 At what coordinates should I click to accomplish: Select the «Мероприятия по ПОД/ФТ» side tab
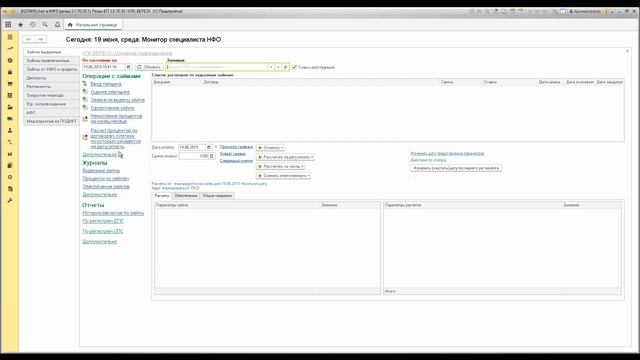click(x=51, y=121)
